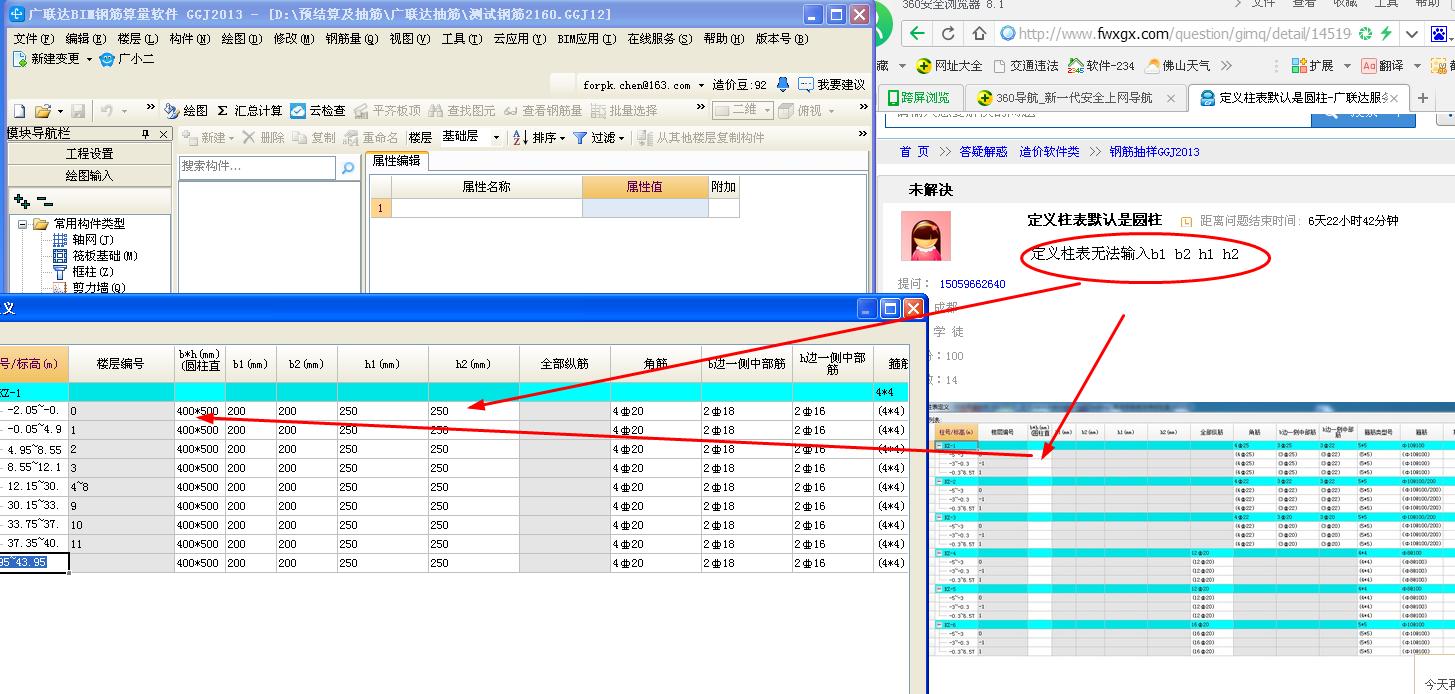Screen dimensions: 1455x694
Task: Collapse the 常用构件类型 tree folder
Action: tap(23, 224)
